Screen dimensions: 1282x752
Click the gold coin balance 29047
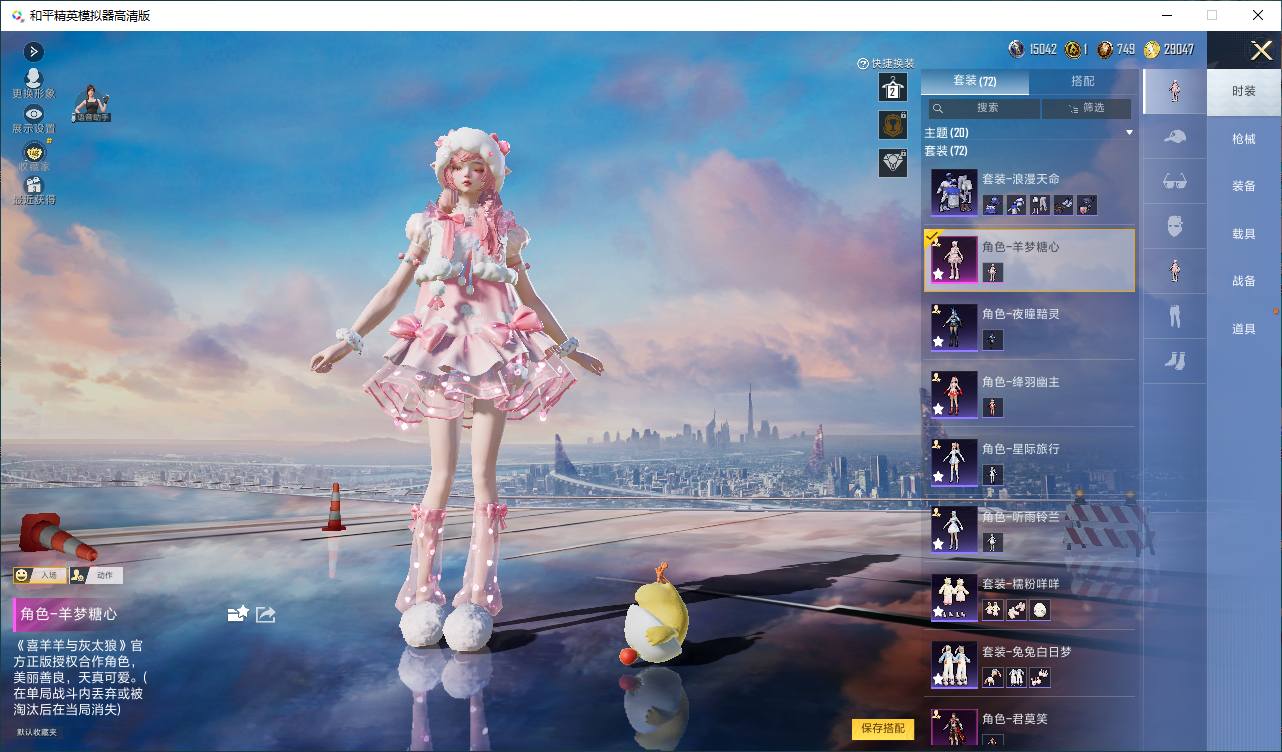[1169, 49]
